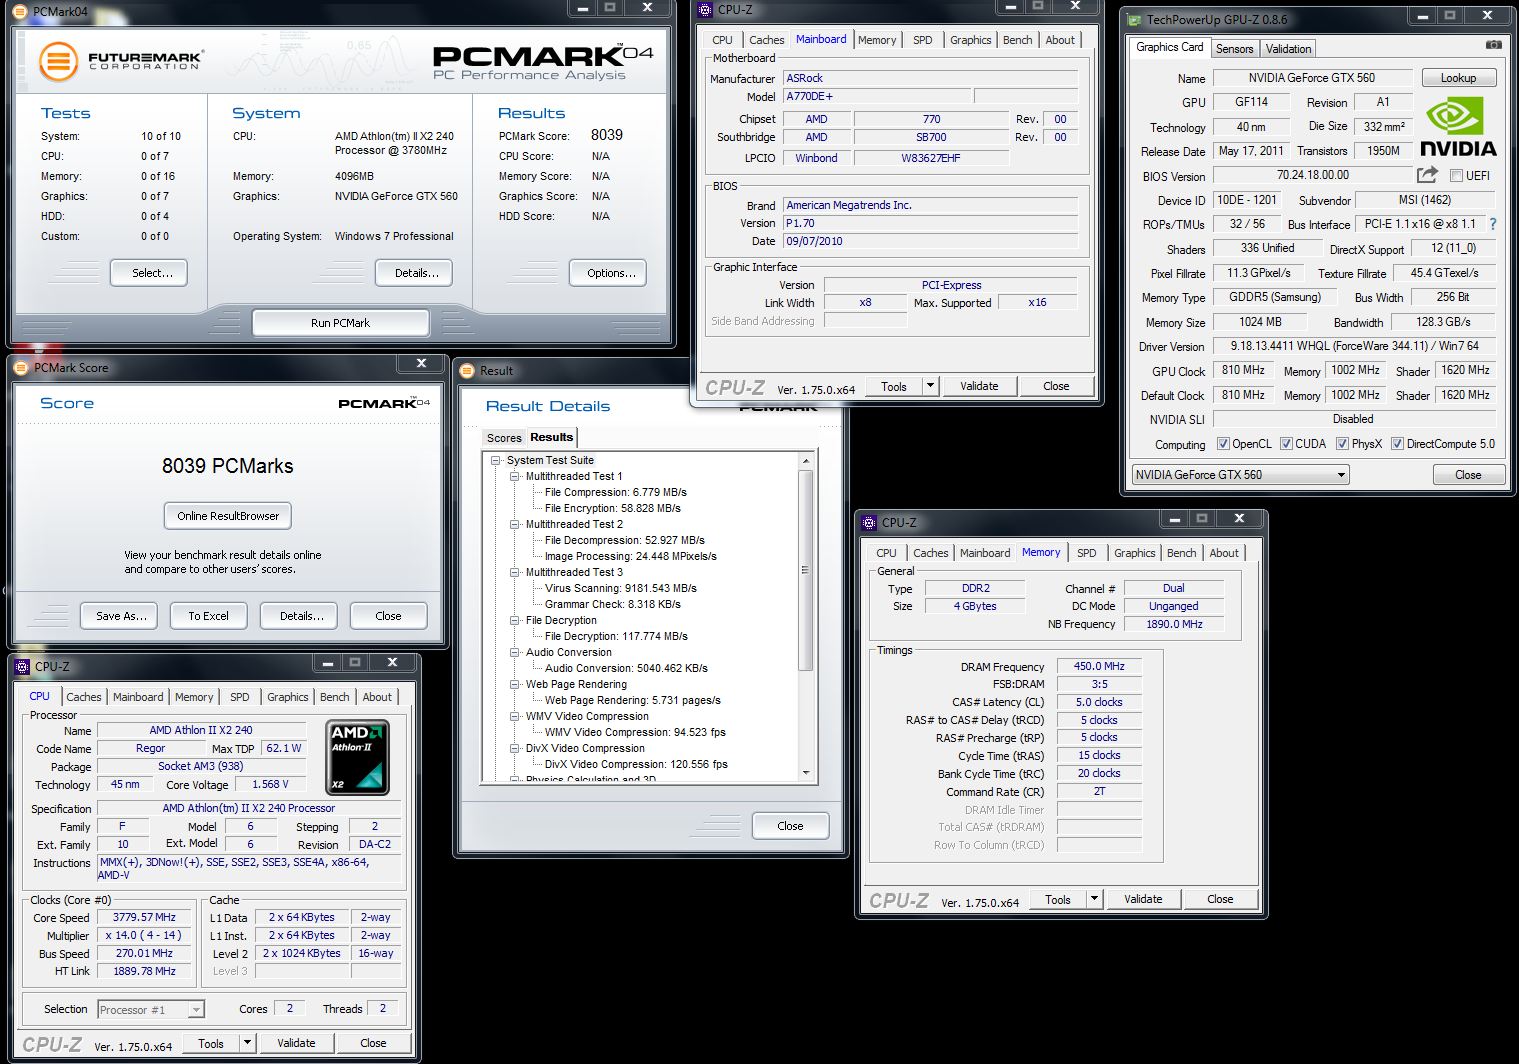This screenshot has width=1519, height=1064.
Task: Click the Online ResultBrowser button
Action: coord(228,516)
